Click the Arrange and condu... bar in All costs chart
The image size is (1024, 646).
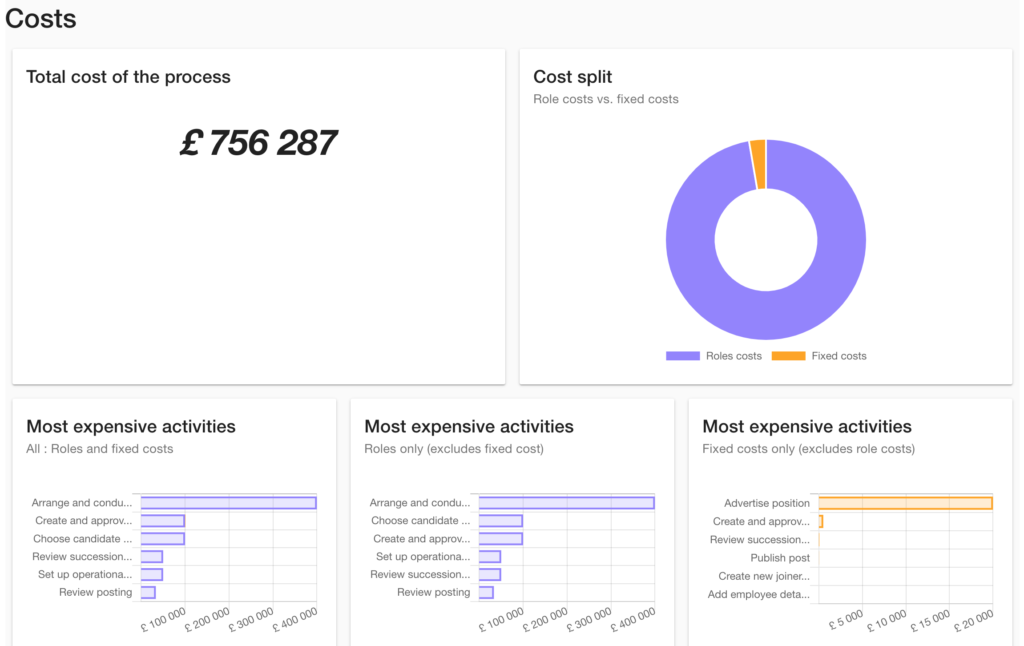[229, 503]
